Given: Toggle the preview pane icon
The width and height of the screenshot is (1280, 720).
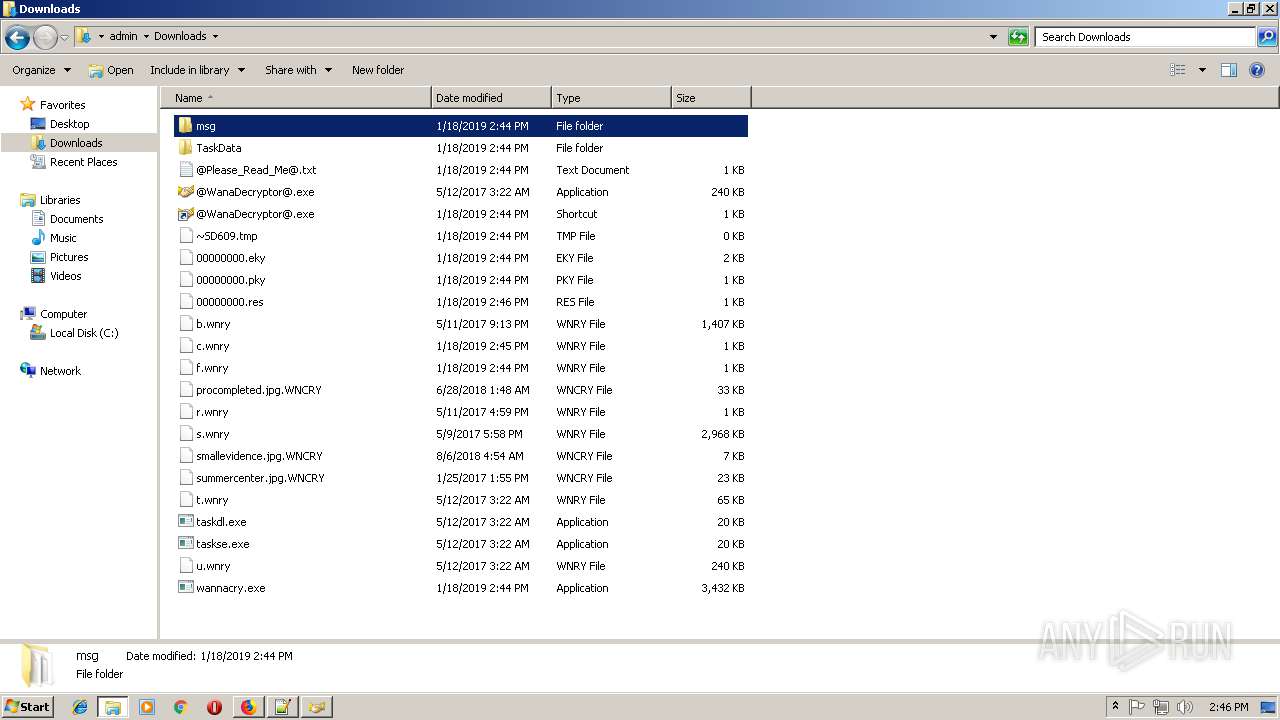Looking at the screenshot, I should pyautogui.click(x=1229, y=70).
